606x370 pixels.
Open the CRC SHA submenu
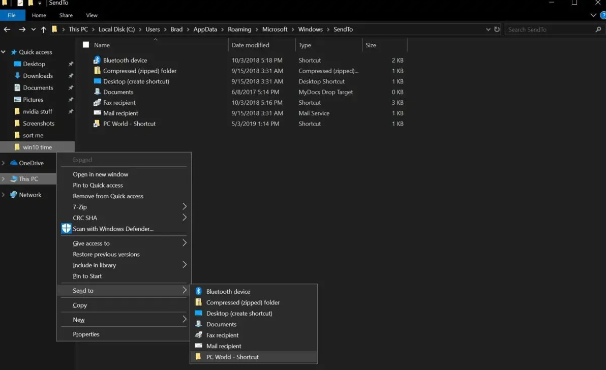pyautogui.click(x=124, y=218)
